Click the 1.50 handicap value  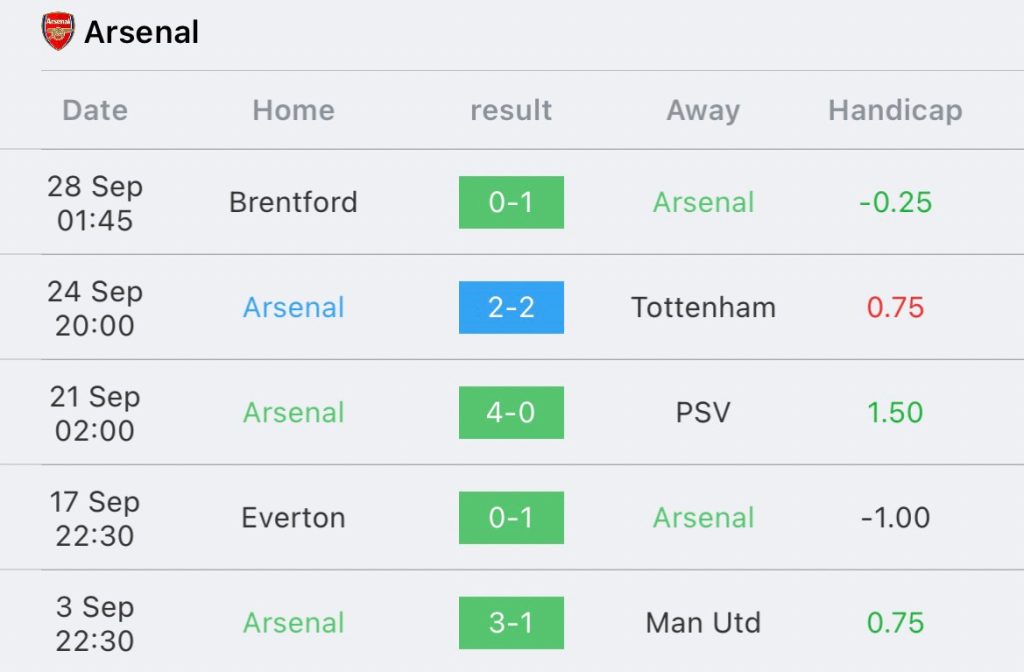point(895,412)
